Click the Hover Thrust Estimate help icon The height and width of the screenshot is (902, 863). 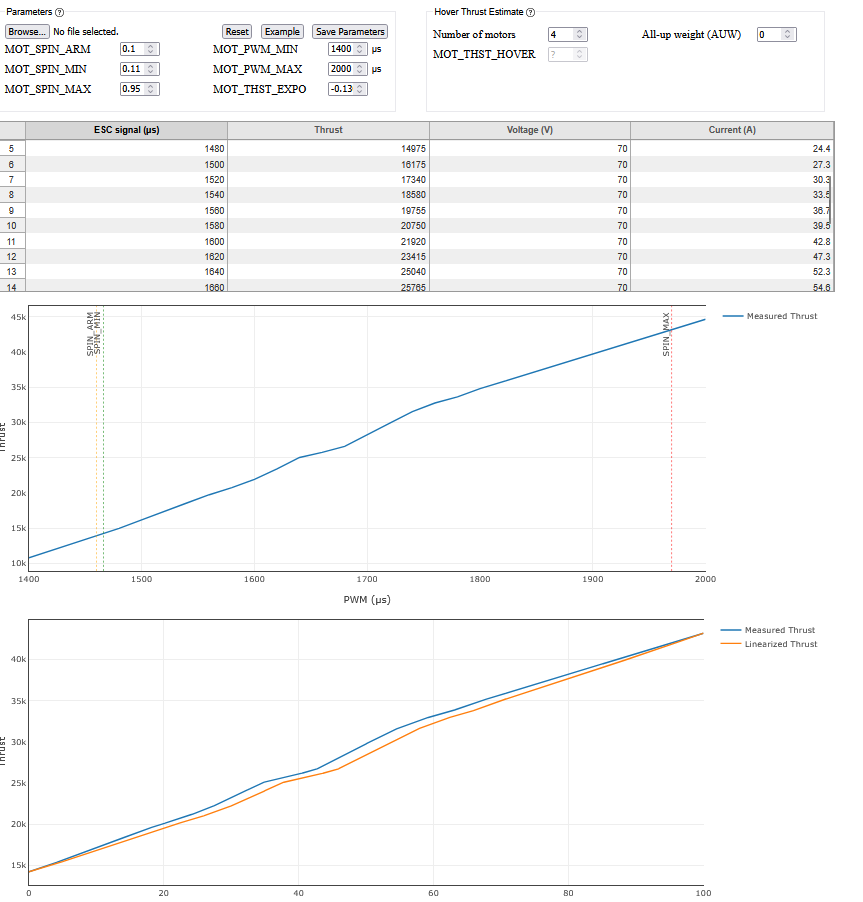530,12
